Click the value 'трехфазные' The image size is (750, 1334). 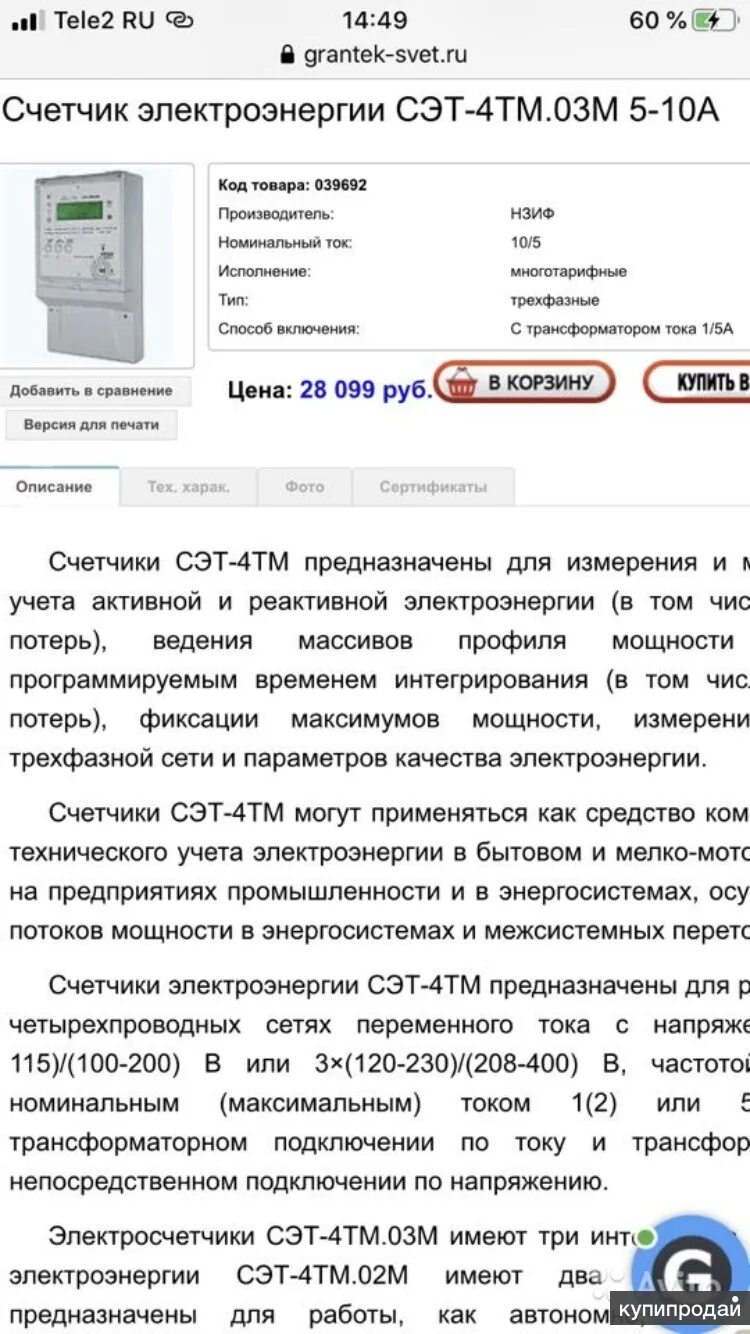coord(554,300)
